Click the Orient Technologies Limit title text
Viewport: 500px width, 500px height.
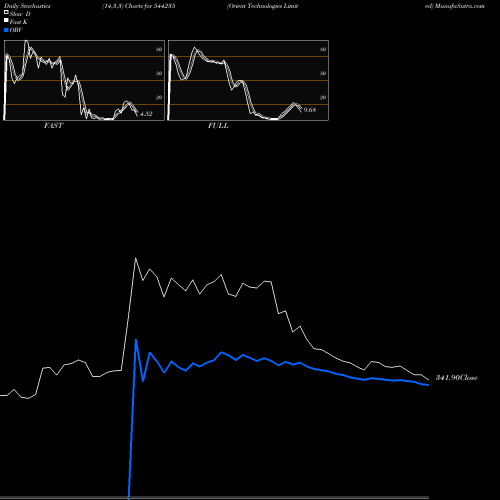pos(263,6)
